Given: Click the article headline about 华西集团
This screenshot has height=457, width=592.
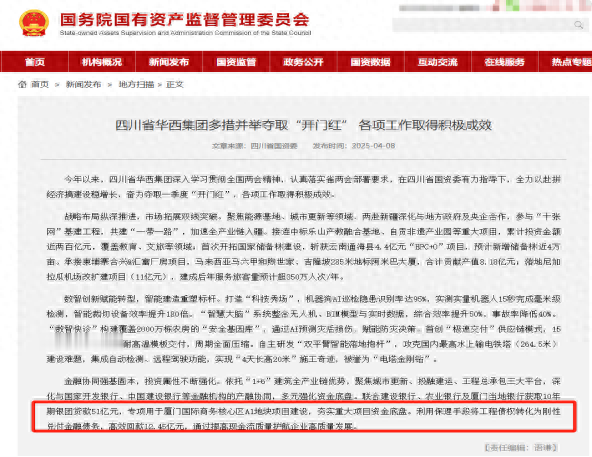Looking at the screenshot, I should [x=303, y=125].
